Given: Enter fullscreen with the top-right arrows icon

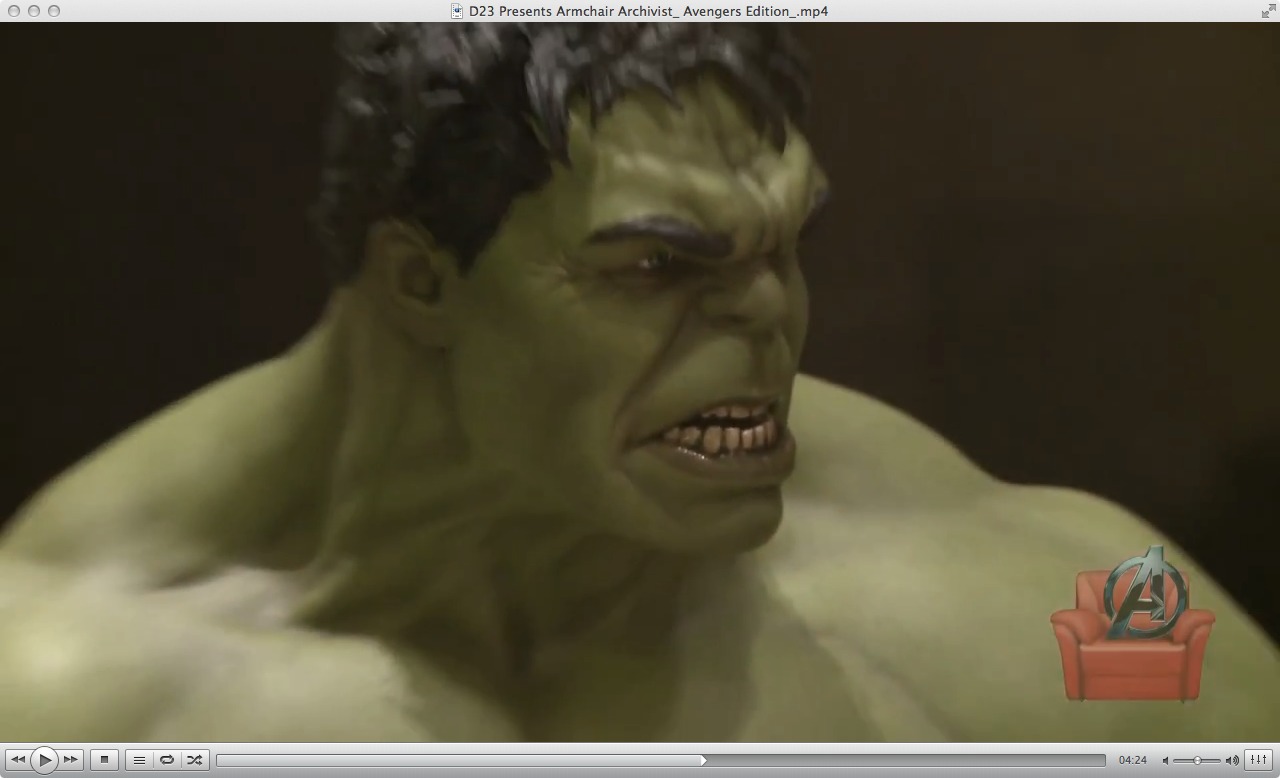Looking at the screenshot, I should click(x=1268, y=11).
